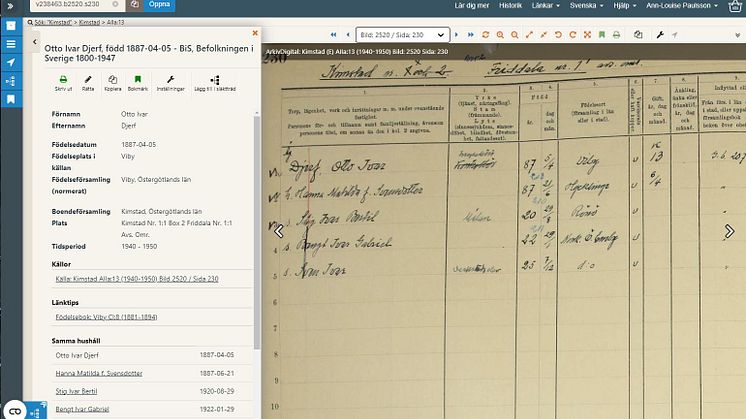The width and height of the screenshot is (746, 419).
Task: Show the previous page with the image's left chevron
Action: click(x=279, y=232)
